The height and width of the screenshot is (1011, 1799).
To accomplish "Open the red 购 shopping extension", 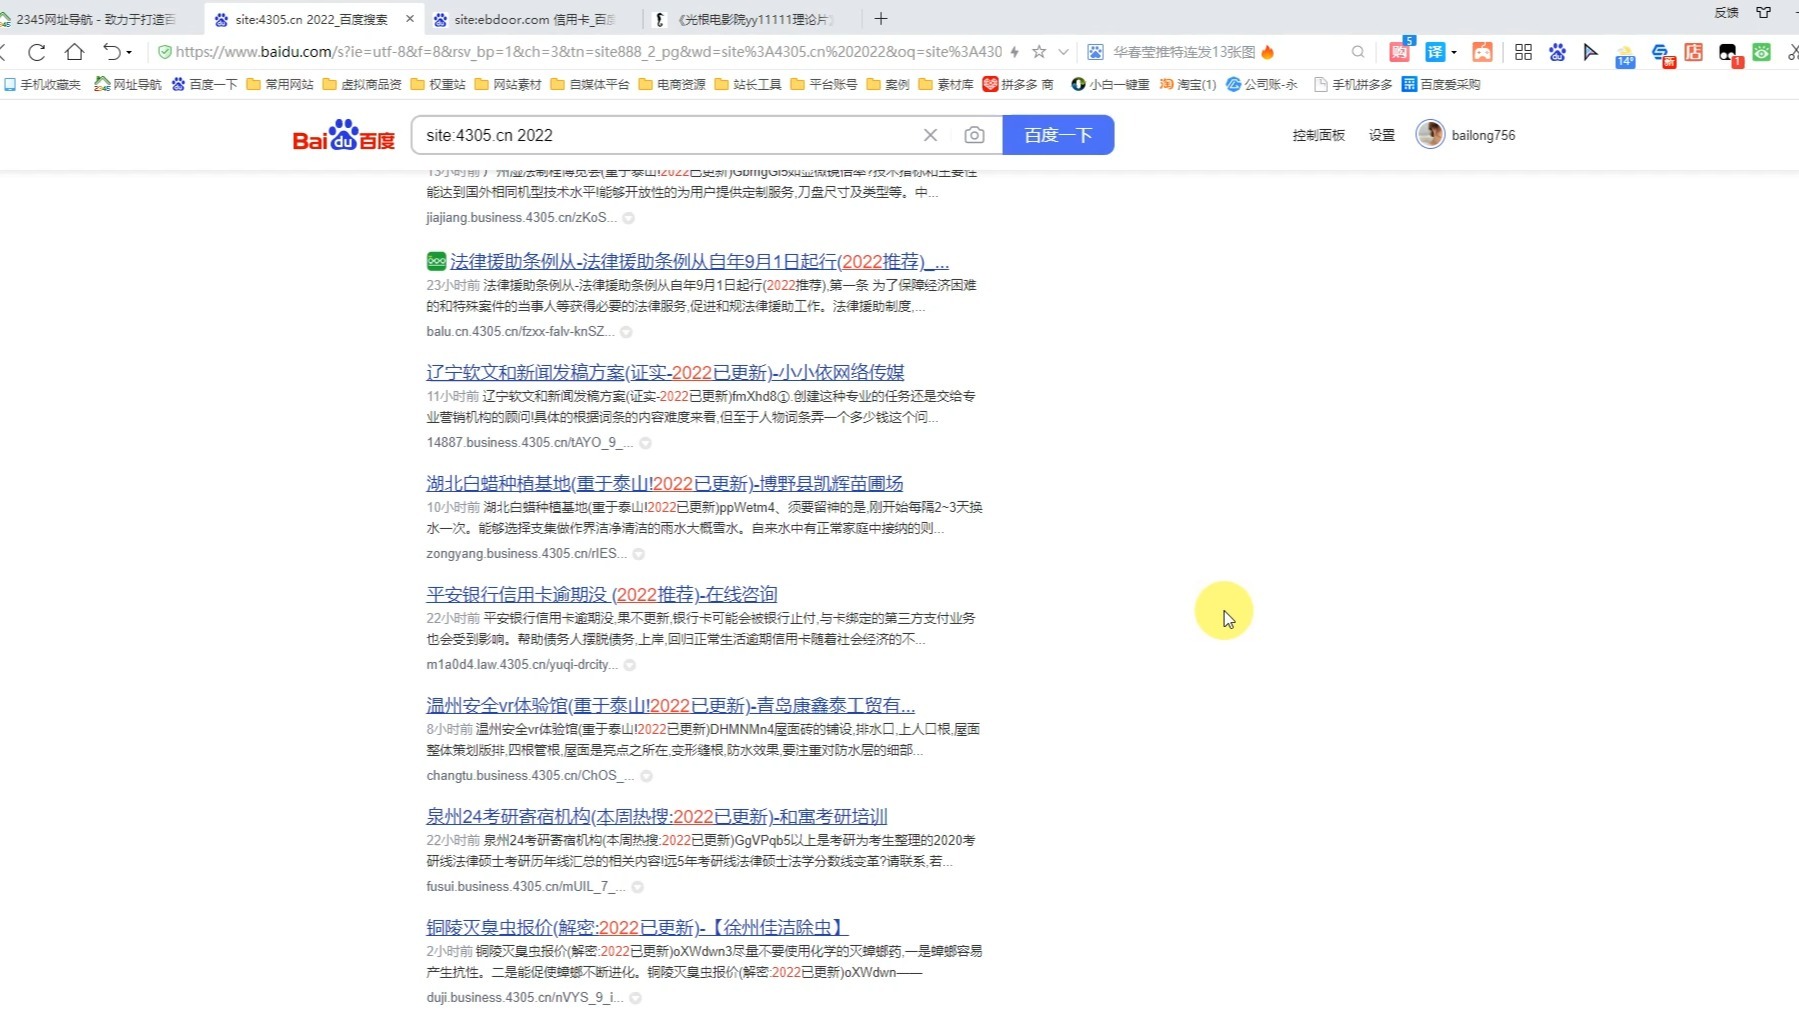I will (1400, 52).
